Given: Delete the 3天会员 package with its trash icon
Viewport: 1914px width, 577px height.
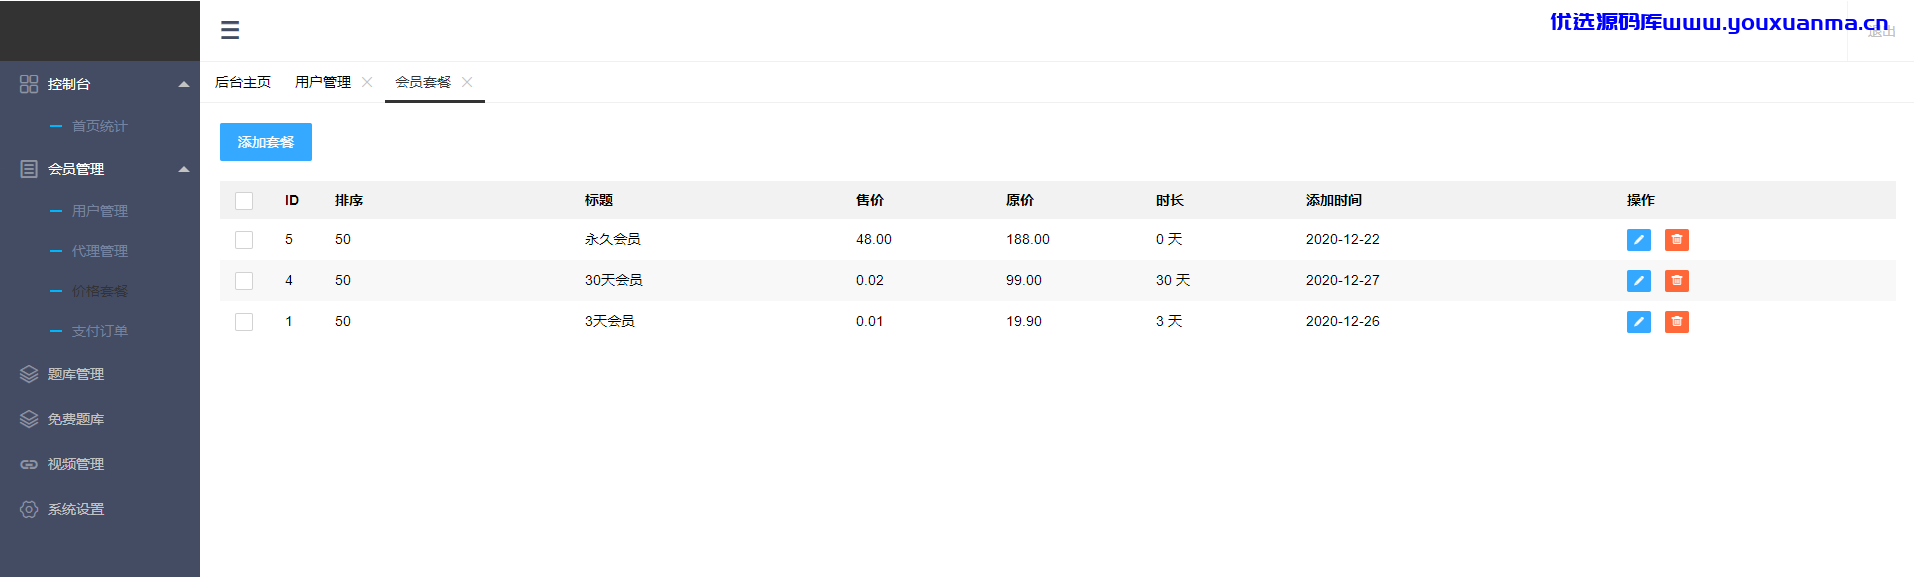Looking at the screenshot, I should (x=1677, y=322).
